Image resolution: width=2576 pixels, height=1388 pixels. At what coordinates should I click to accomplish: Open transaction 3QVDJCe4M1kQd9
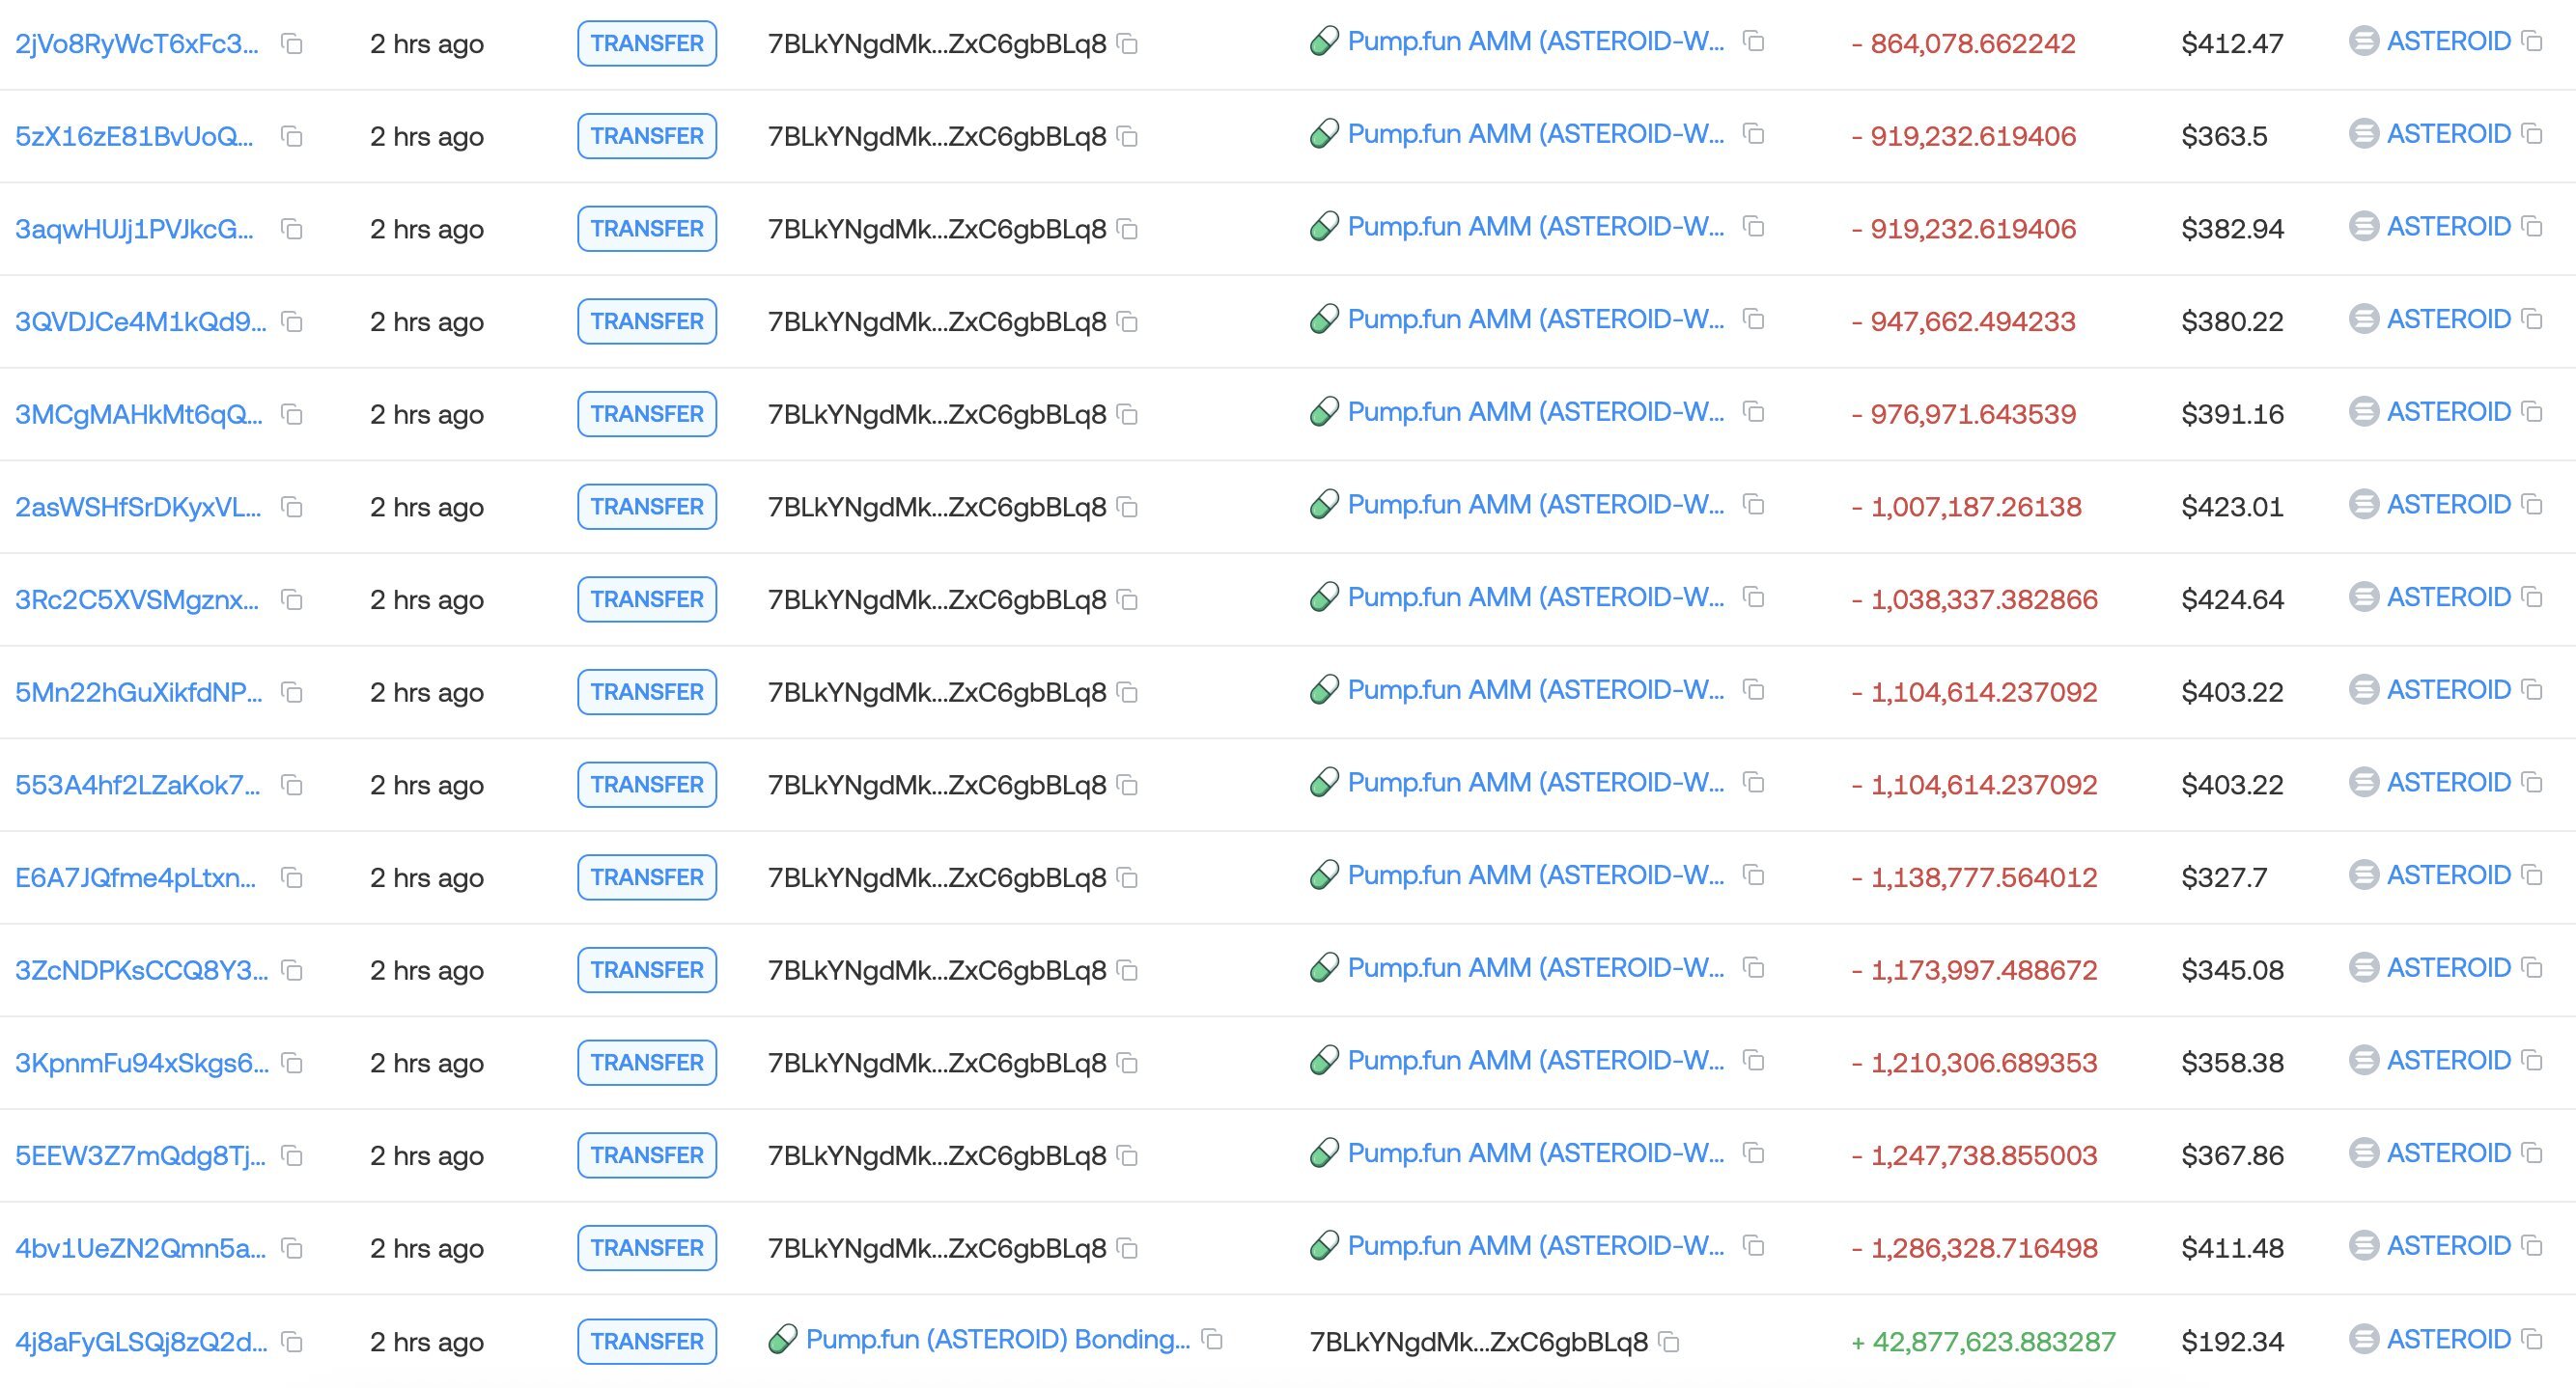click(141, 322)
